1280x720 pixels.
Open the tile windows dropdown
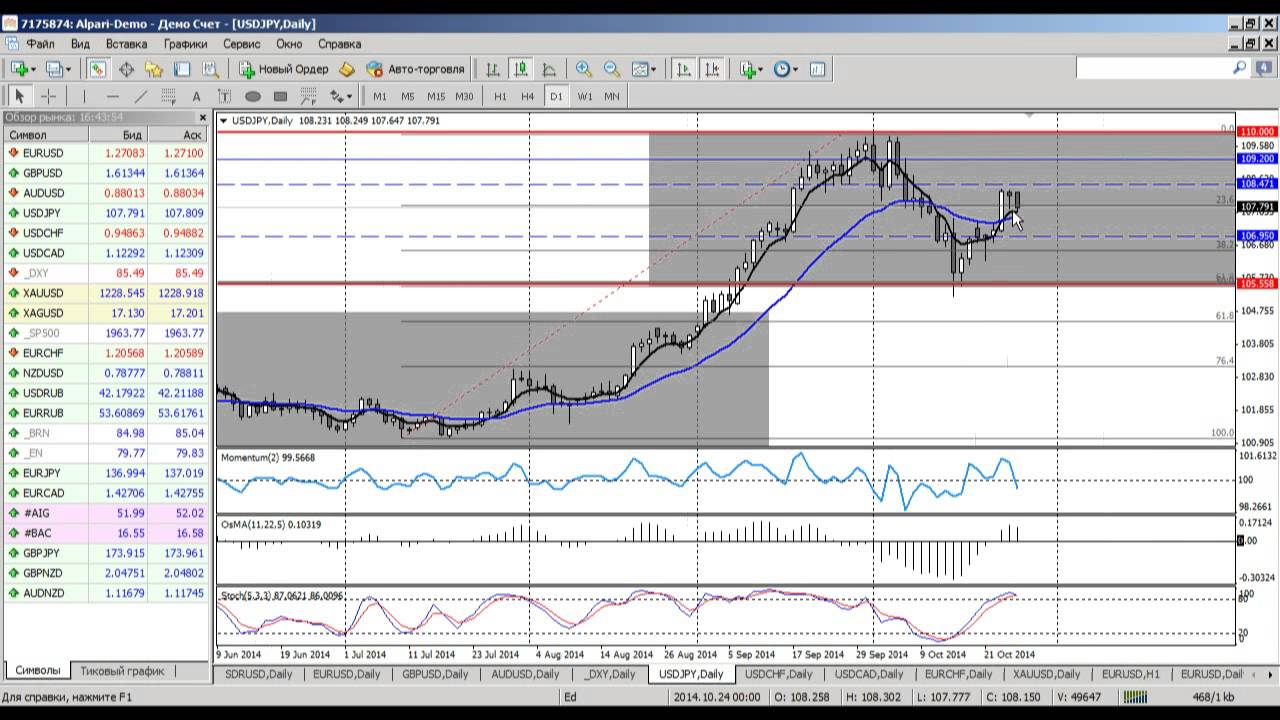click(643, 69)
